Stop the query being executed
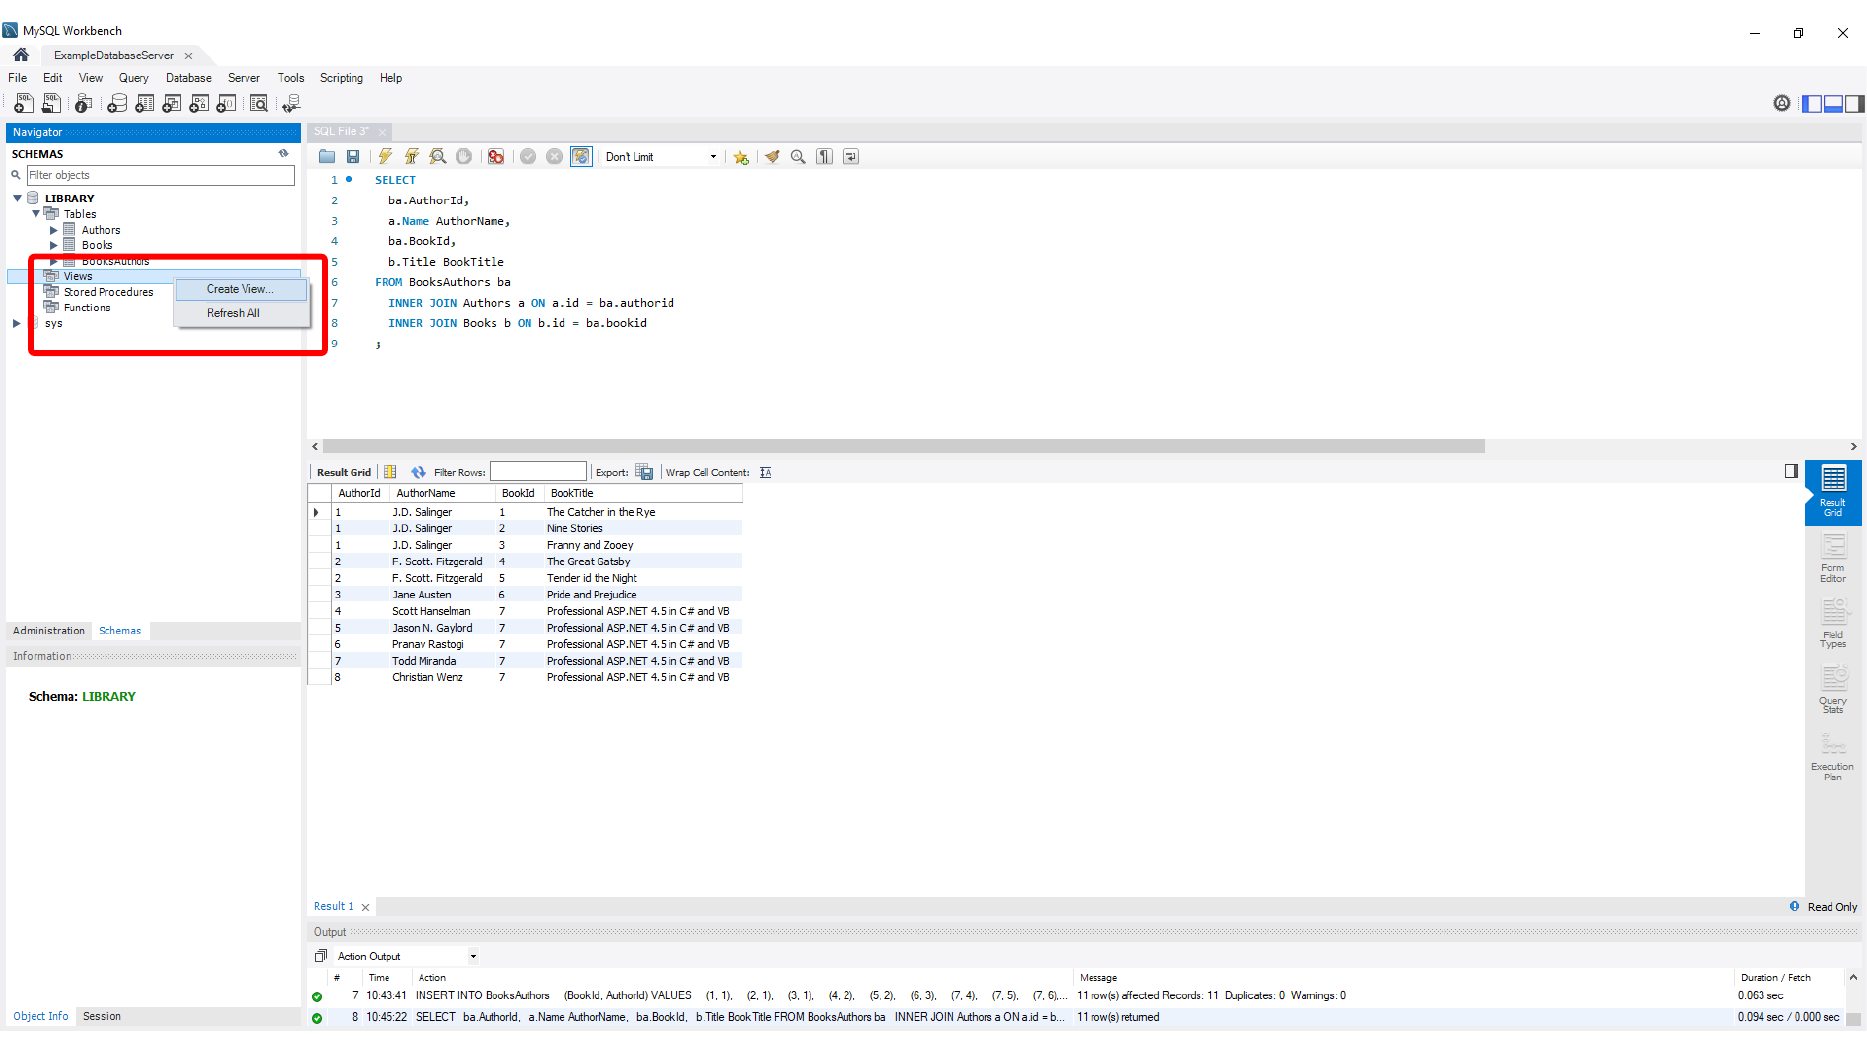 click(x=464, y=156)
